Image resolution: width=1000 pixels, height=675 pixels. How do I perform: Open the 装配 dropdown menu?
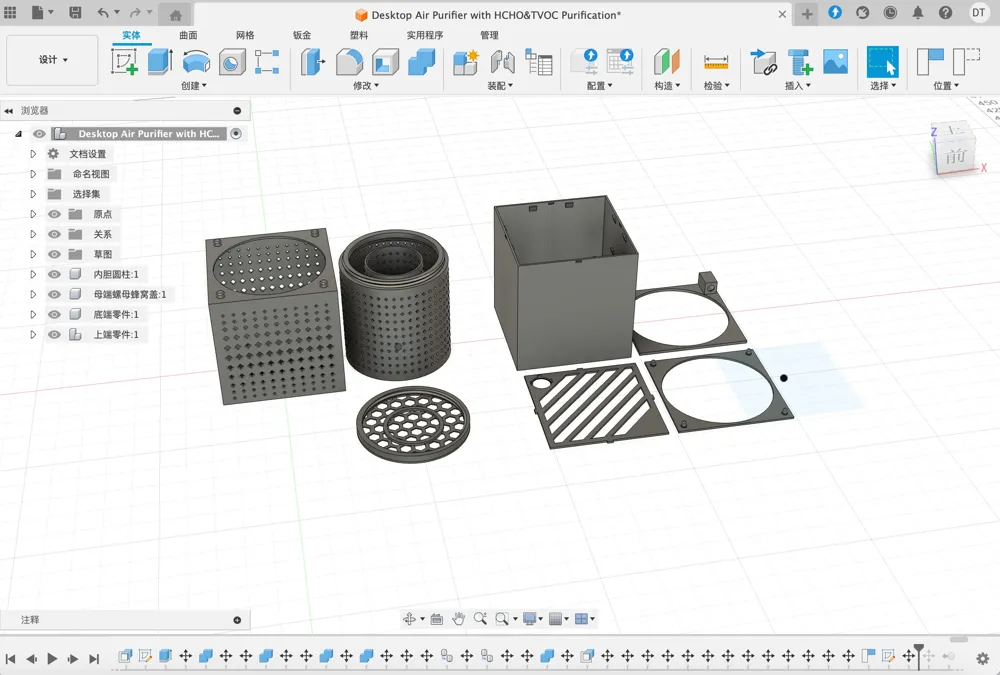[500, 85]
